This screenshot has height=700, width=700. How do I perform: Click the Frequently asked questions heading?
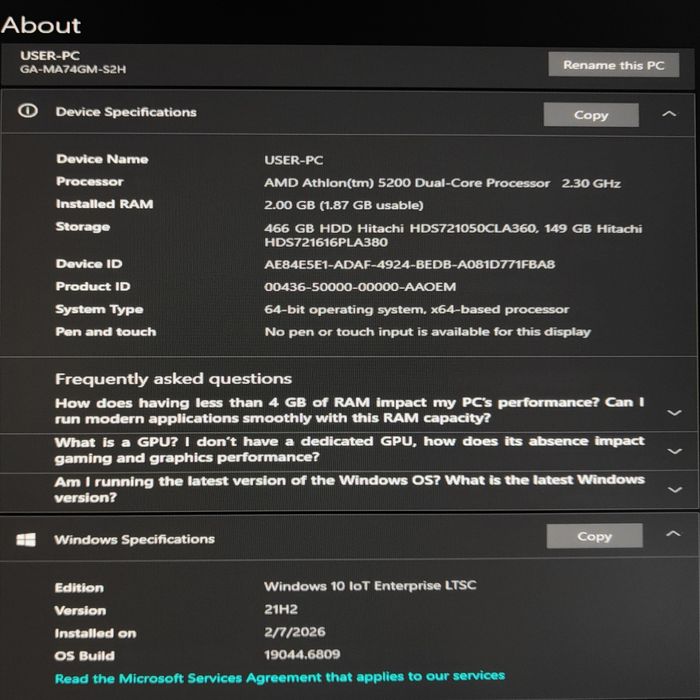click(x=173, y=379)
